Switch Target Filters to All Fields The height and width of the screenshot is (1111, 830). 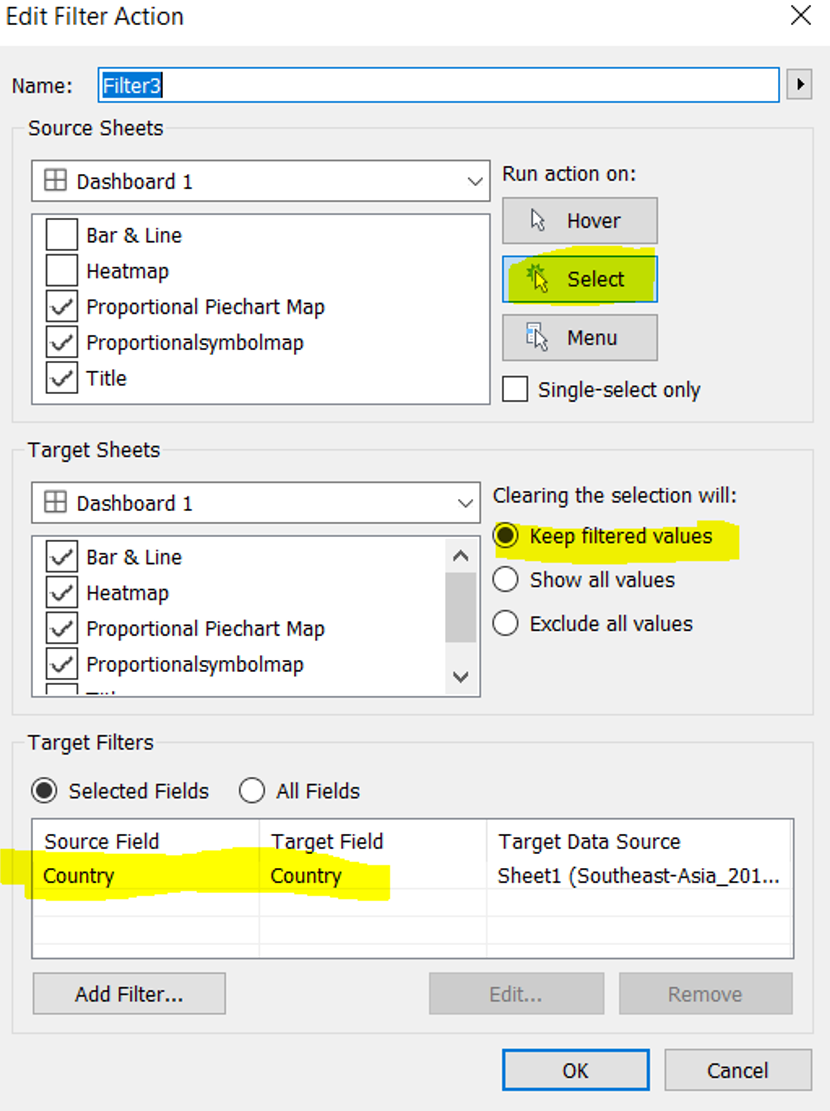(x=252, y=791)
